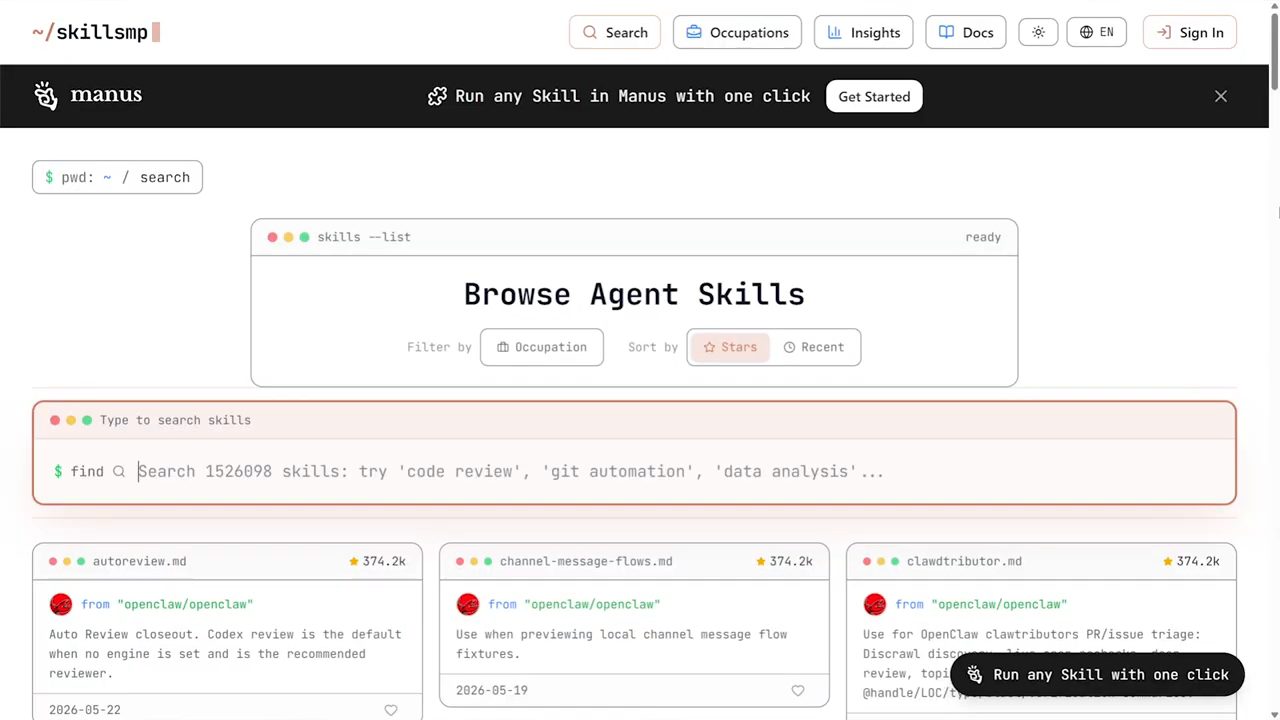Click the puzzle icon in banner text
Image resolution: width=1280 pixels, height=720 pixels.
(x=437, y=96)
